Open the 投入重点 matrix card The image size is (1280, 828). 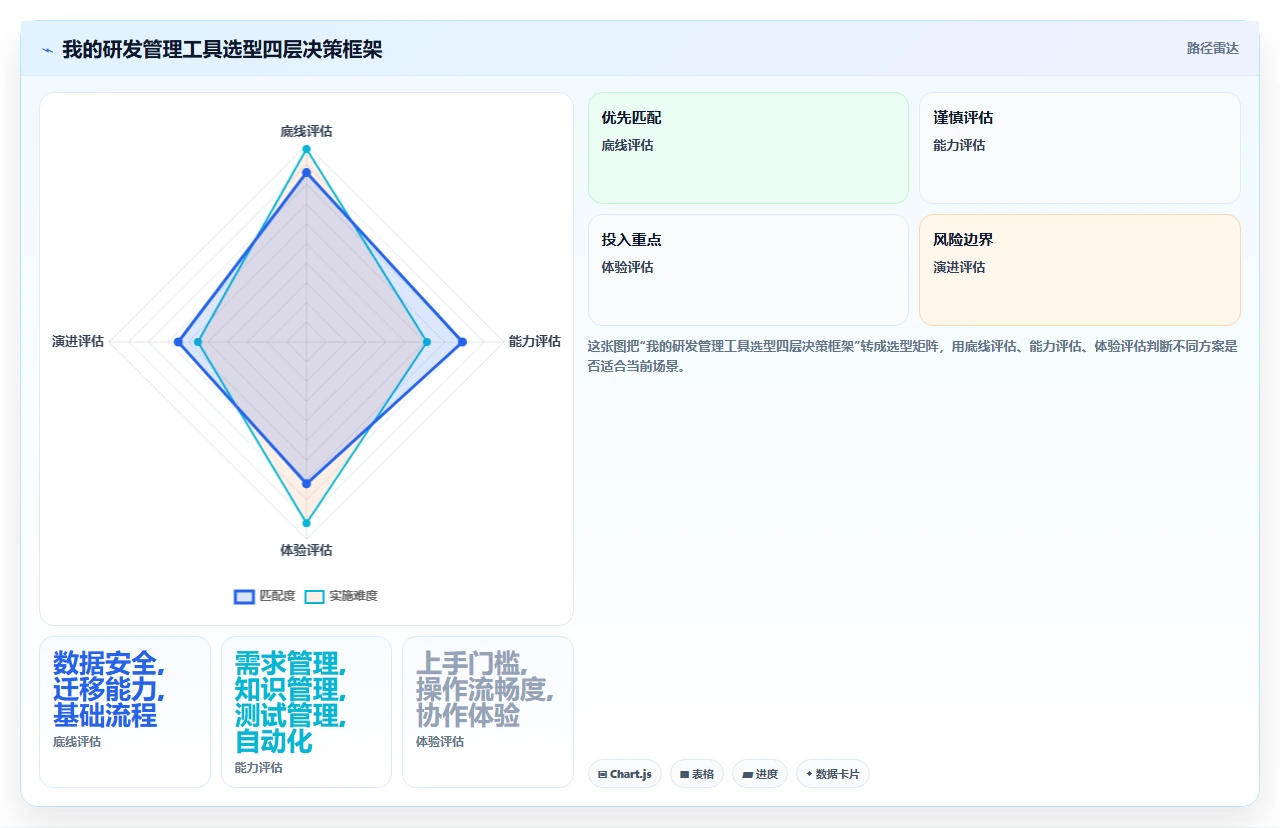[748, 270]
